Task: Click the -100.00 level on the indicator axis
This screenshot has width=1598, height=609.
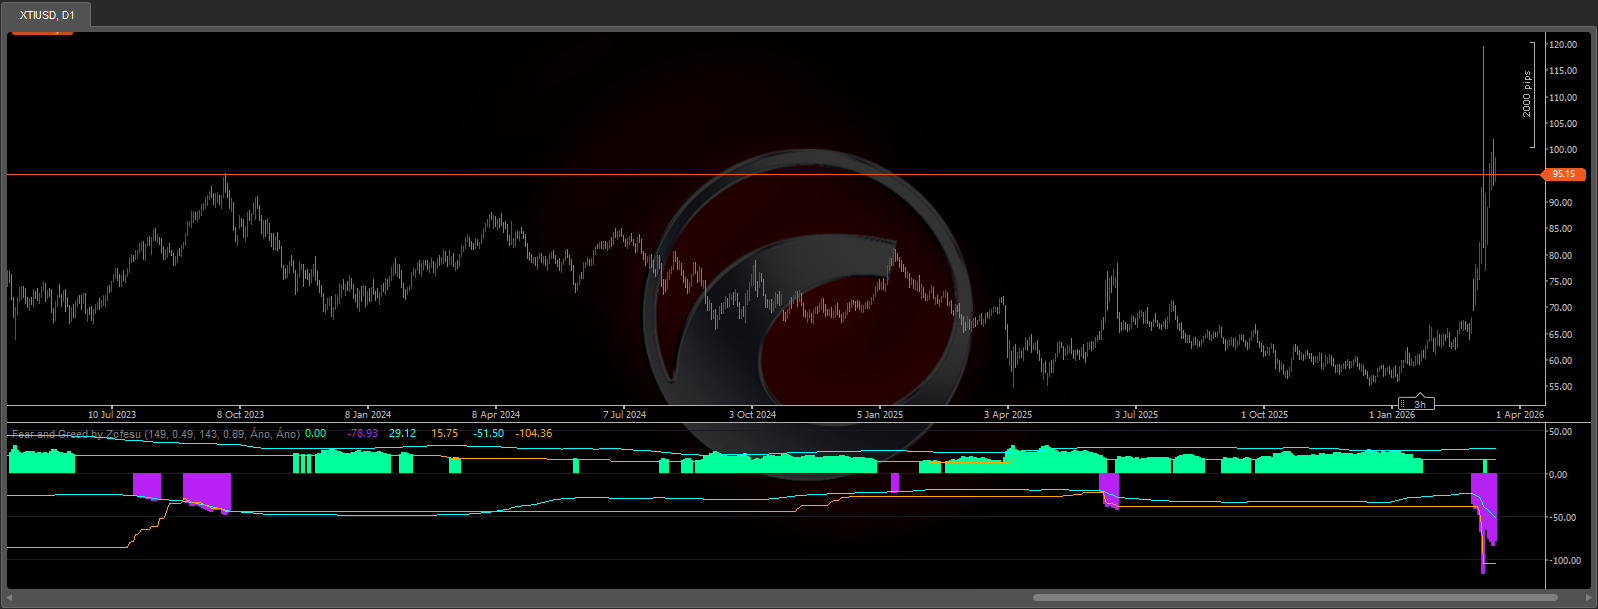Action: coord(1564,561)
